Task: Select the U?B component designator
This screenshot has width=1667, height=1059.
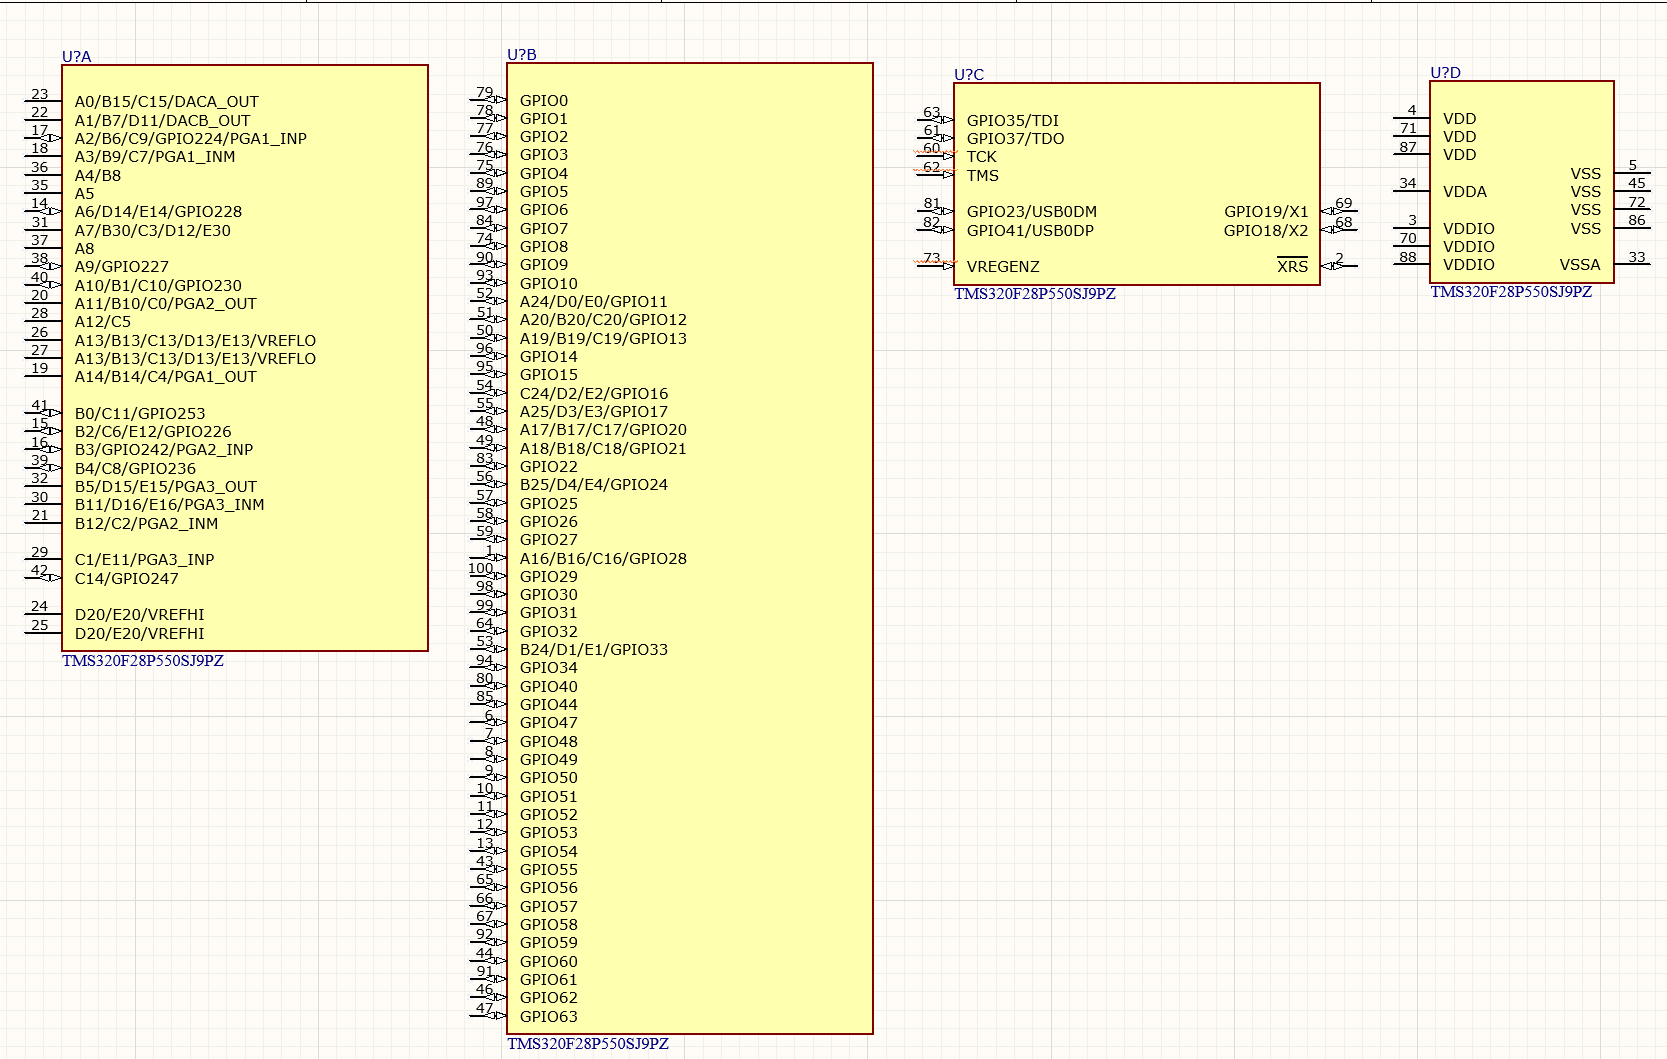Action: (521, 55)
